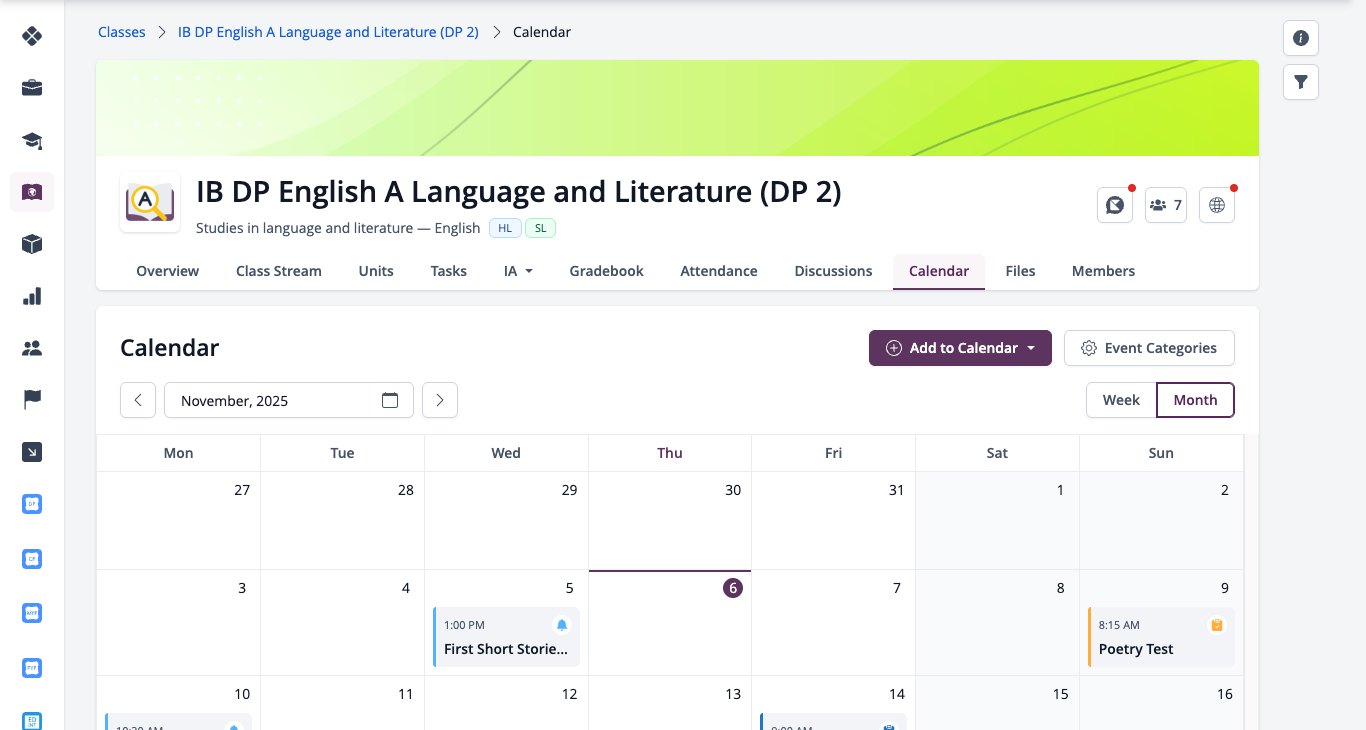
Task: Open the CP blue badge sidebar icon
Action: [32, 558]
